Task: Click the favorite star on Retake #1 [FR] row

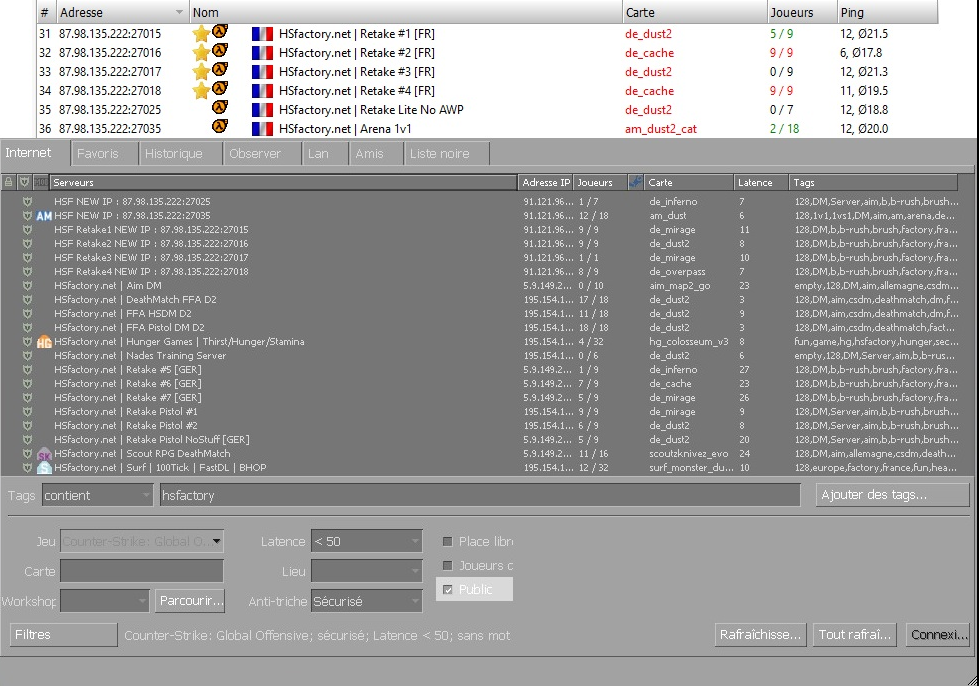Action: 200,34
